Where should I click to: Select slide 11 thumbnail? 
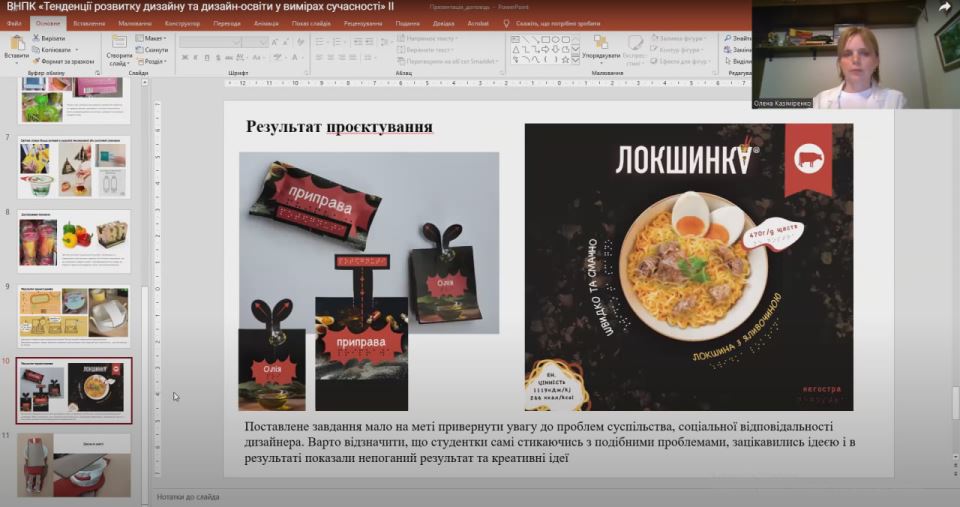(73, 465)
